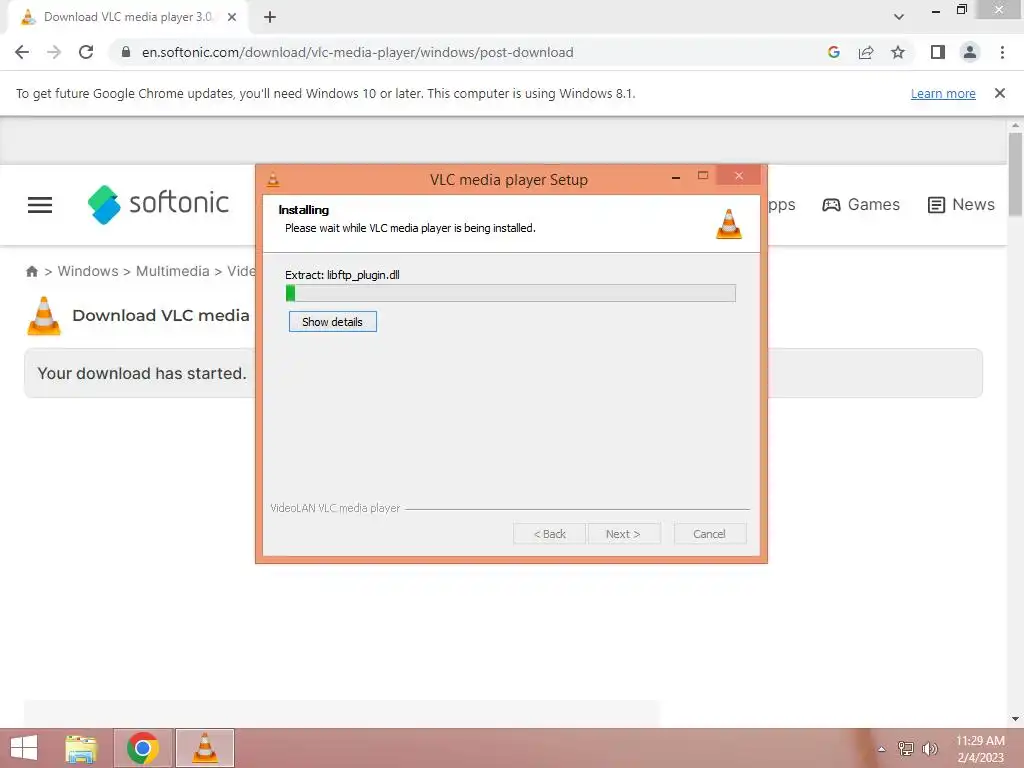Open Chrome side panel
Image resolution: width=1024 pixels, height=768 pixels.
point(938,52)
